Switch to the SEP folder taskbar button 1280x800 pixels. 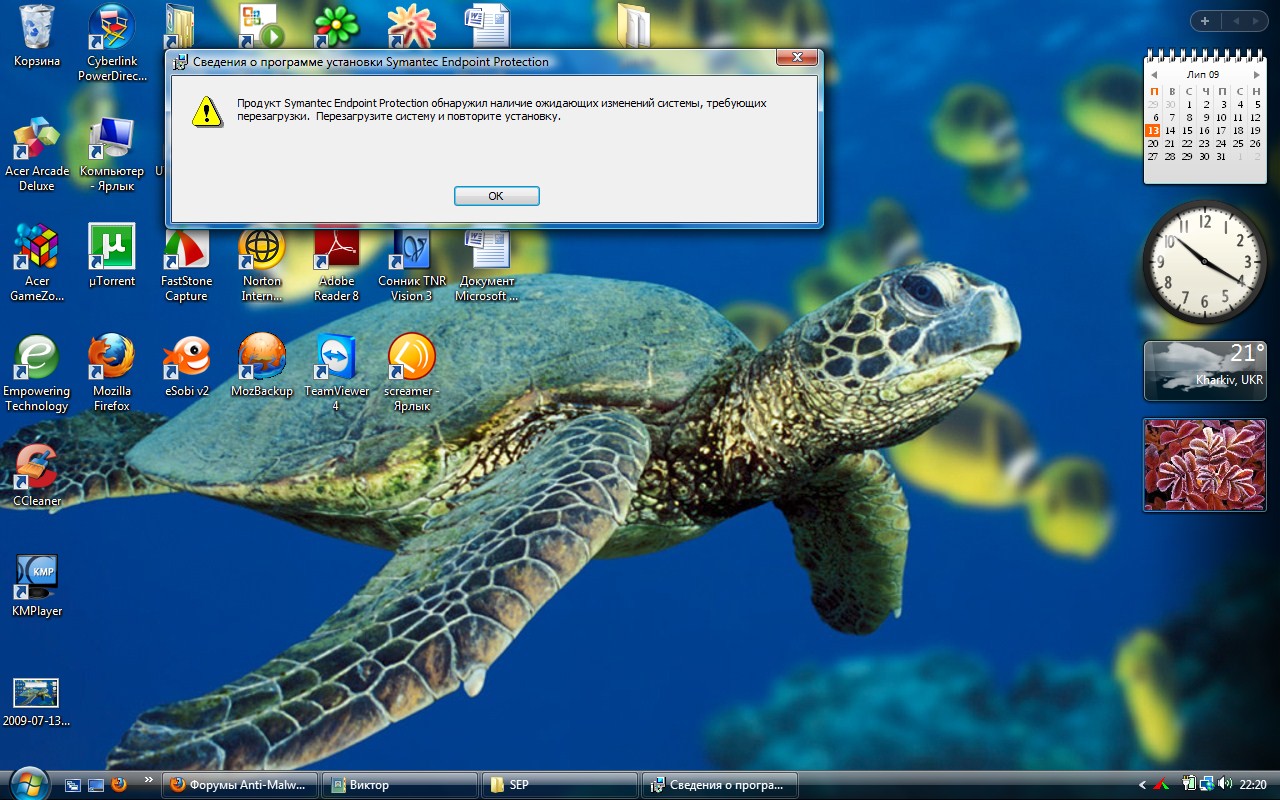point(560,785)
